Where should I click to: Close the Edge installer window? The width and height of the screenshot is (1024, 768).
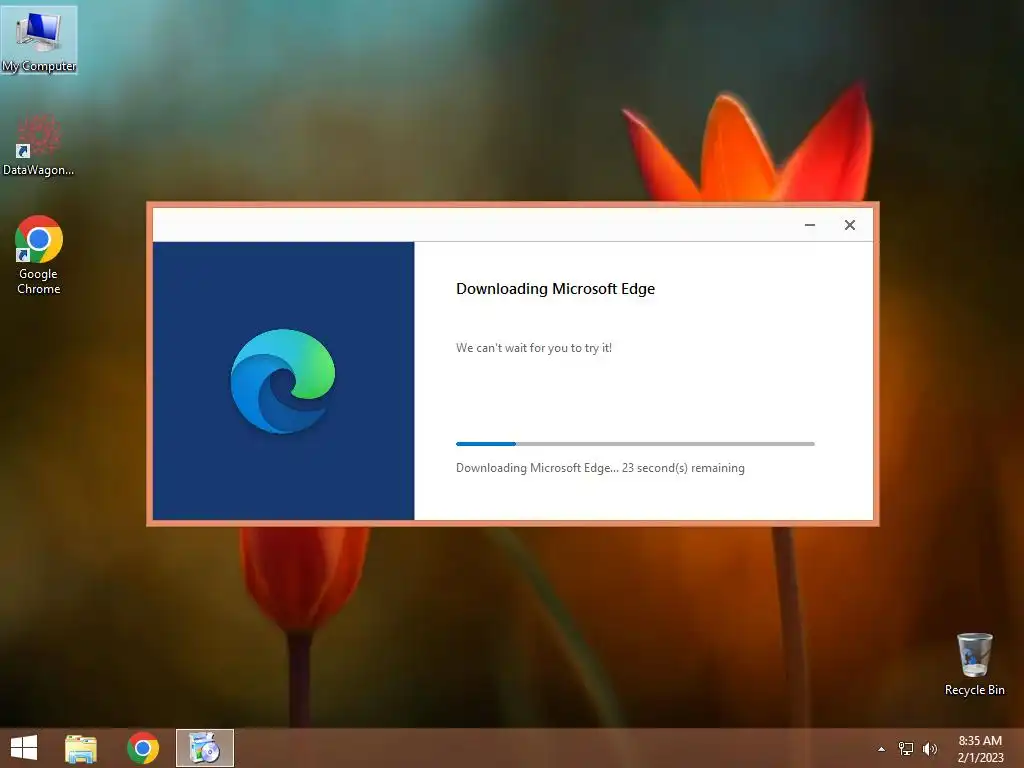point(850,225)
